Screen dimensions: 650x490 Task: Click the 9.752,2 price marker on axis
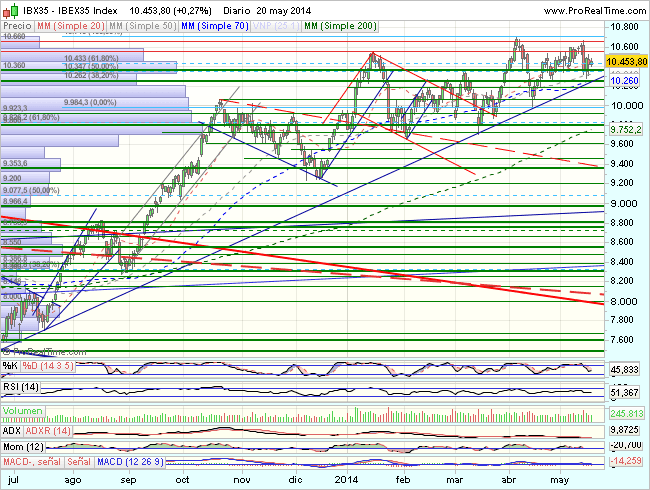(x=625, y=130)
